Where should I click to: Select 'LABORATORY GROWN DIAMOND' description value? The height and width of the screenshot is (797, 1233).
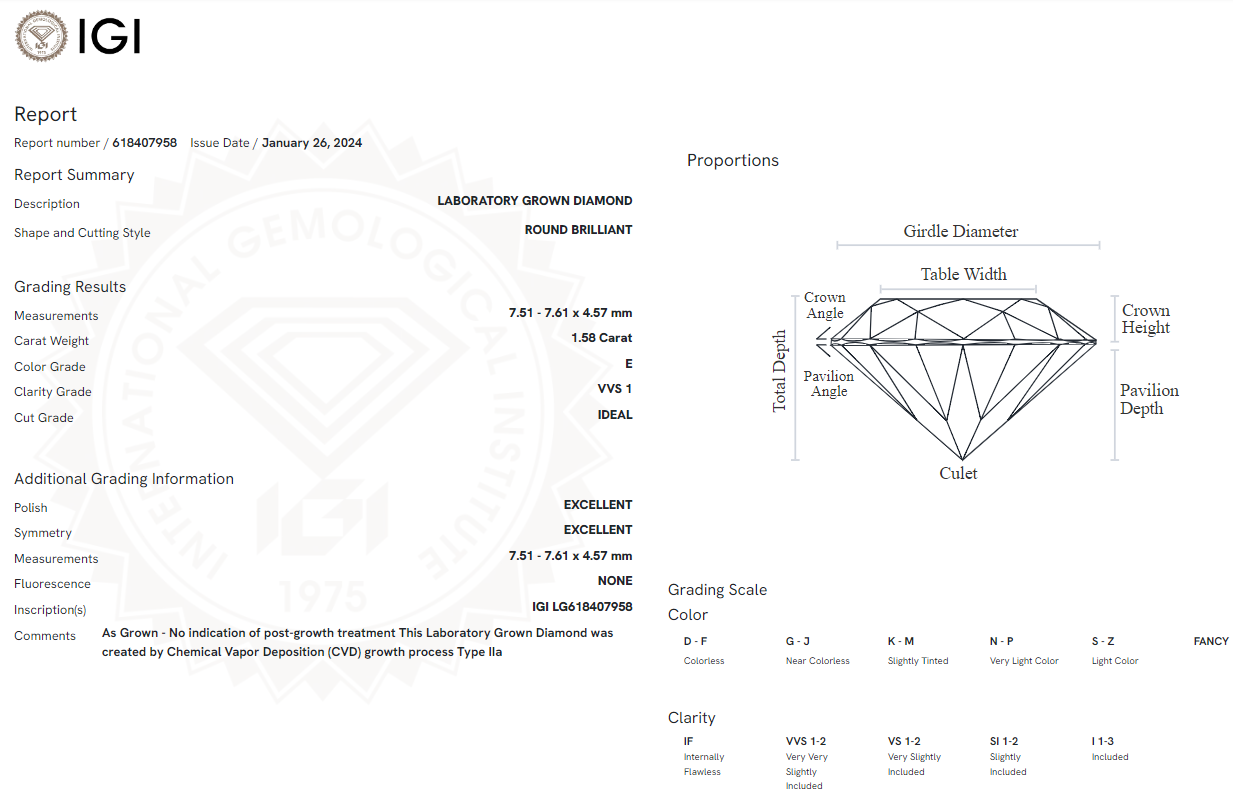click(535, 201)
